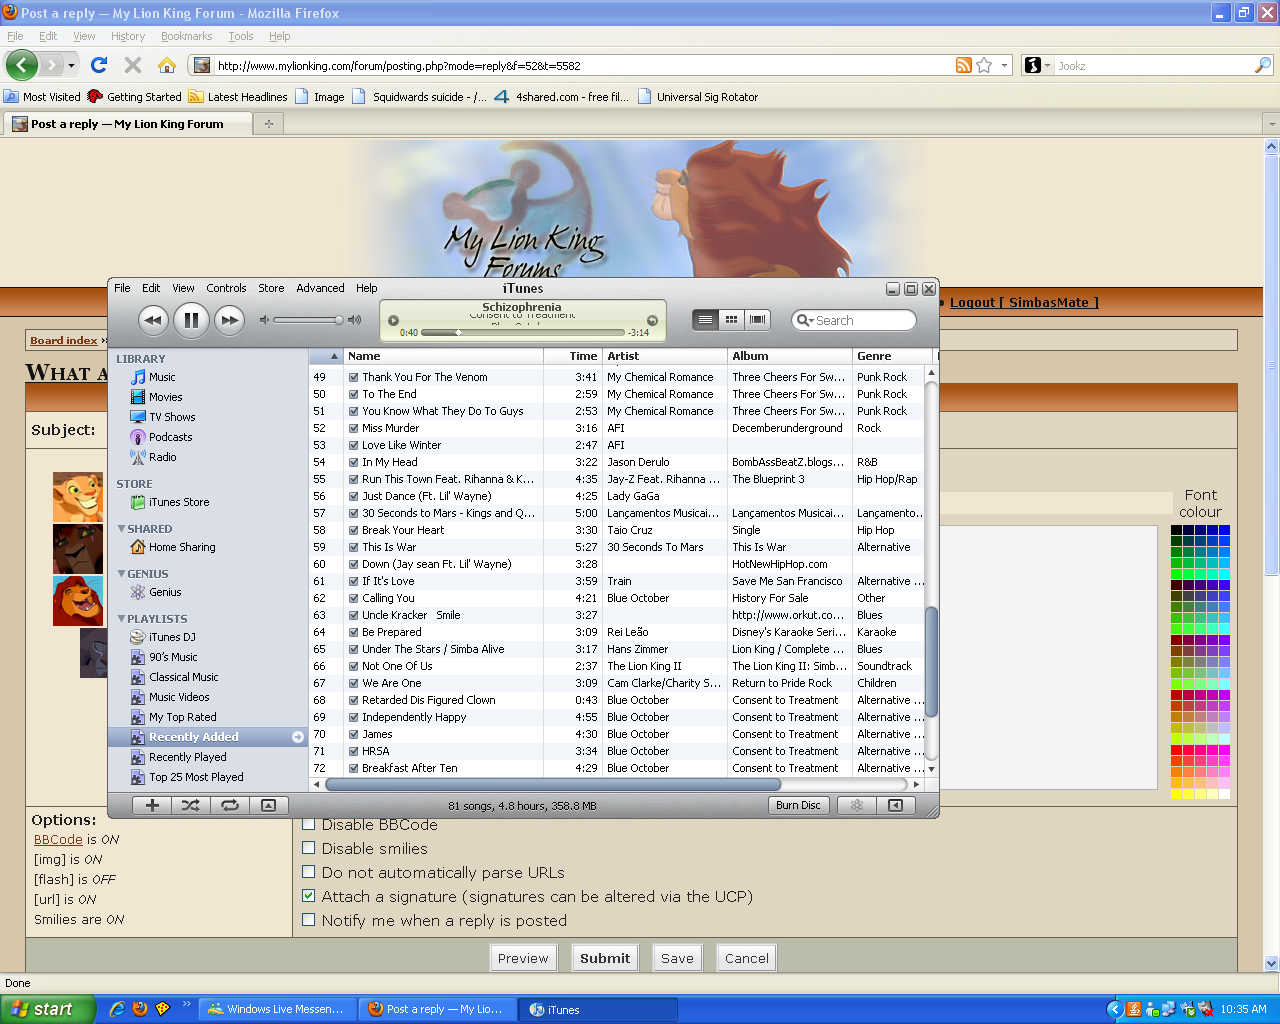Screen dimensions: 1280x1024
Task: Toggle repeat mode in iTunes
Action: (230, 805)
